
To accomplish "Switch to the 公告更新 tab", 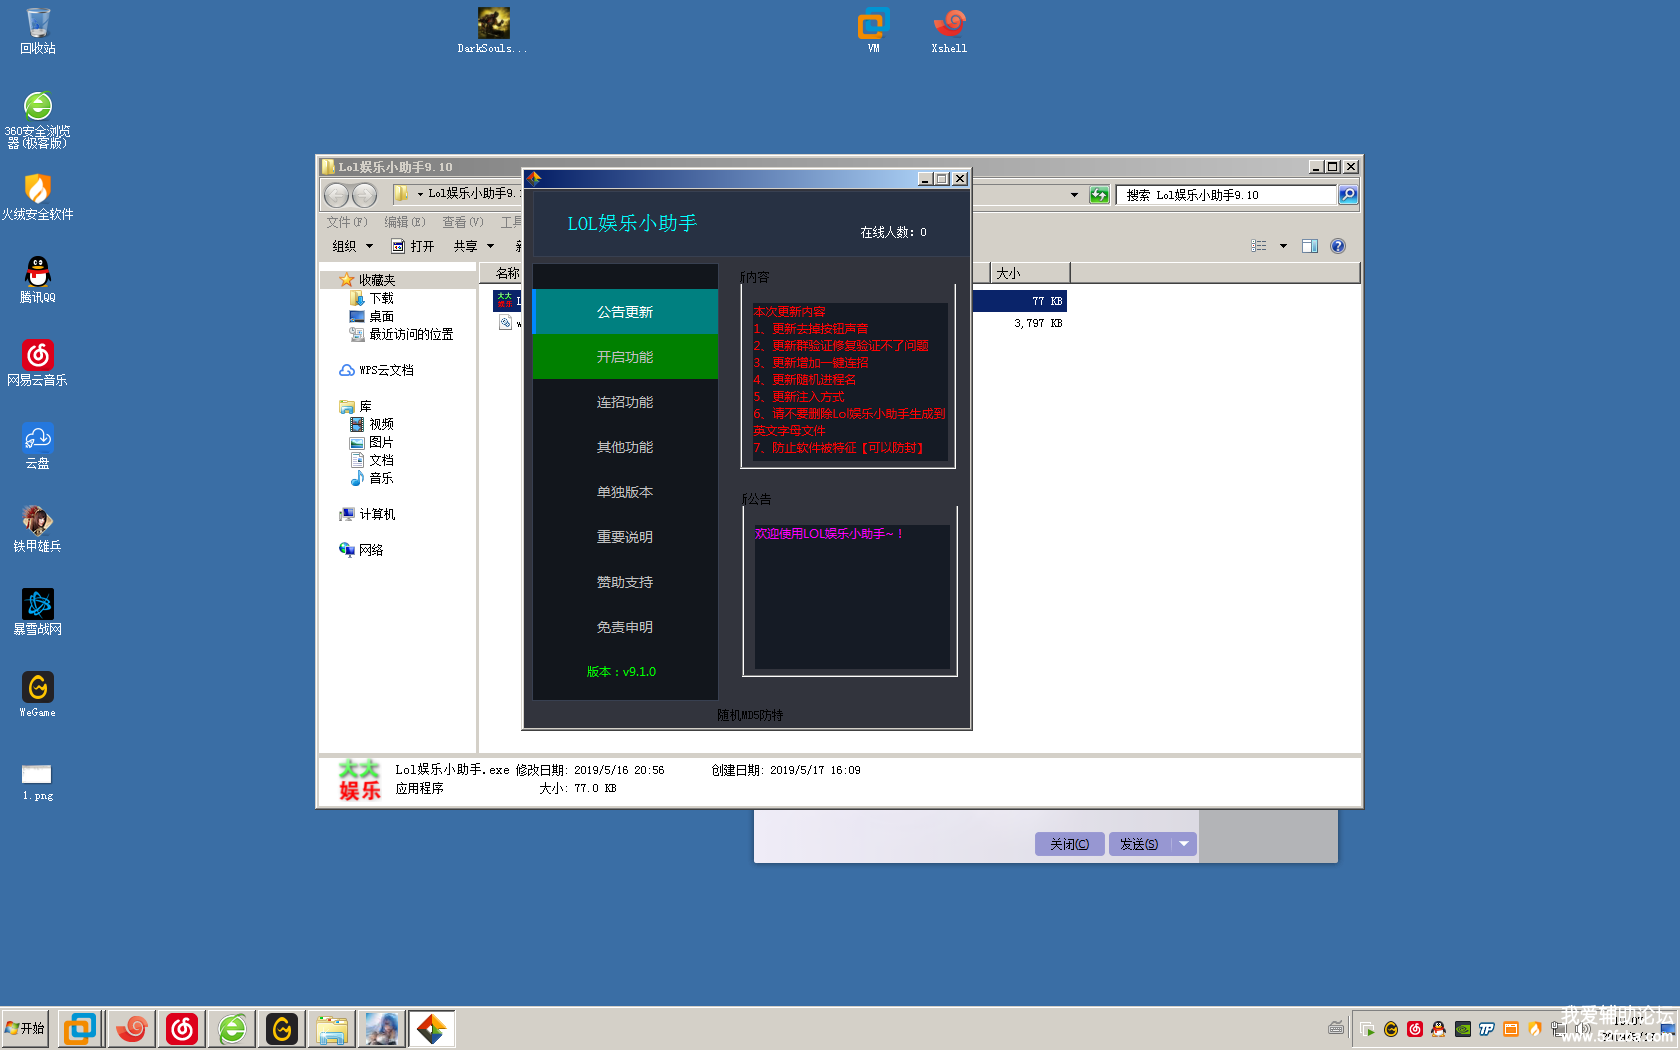I will coord(625,312).
